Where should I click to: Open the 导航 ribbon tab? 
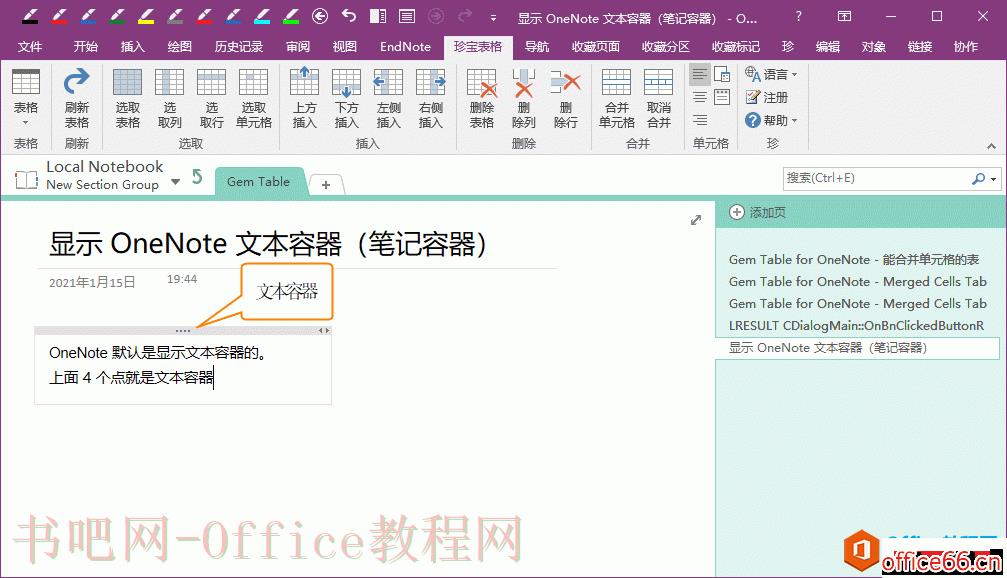[x=537, y=46]
